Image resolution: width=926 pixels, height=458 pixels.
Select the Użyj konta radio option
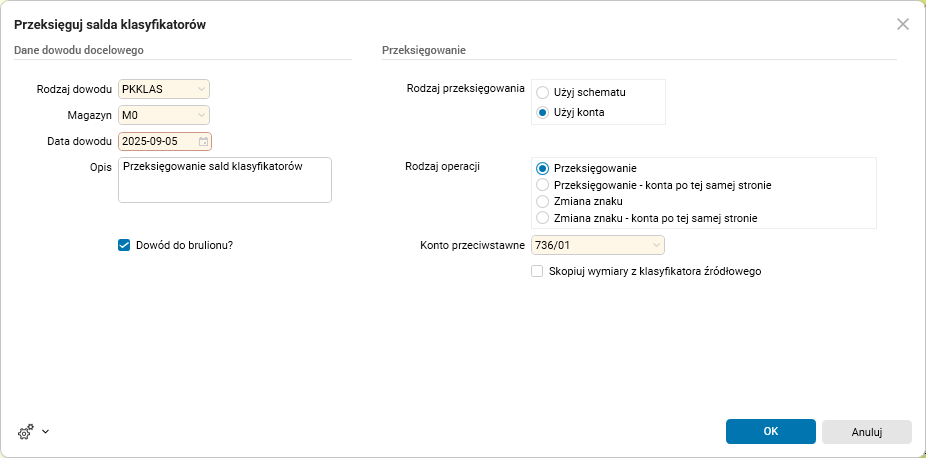coord(543,112)
